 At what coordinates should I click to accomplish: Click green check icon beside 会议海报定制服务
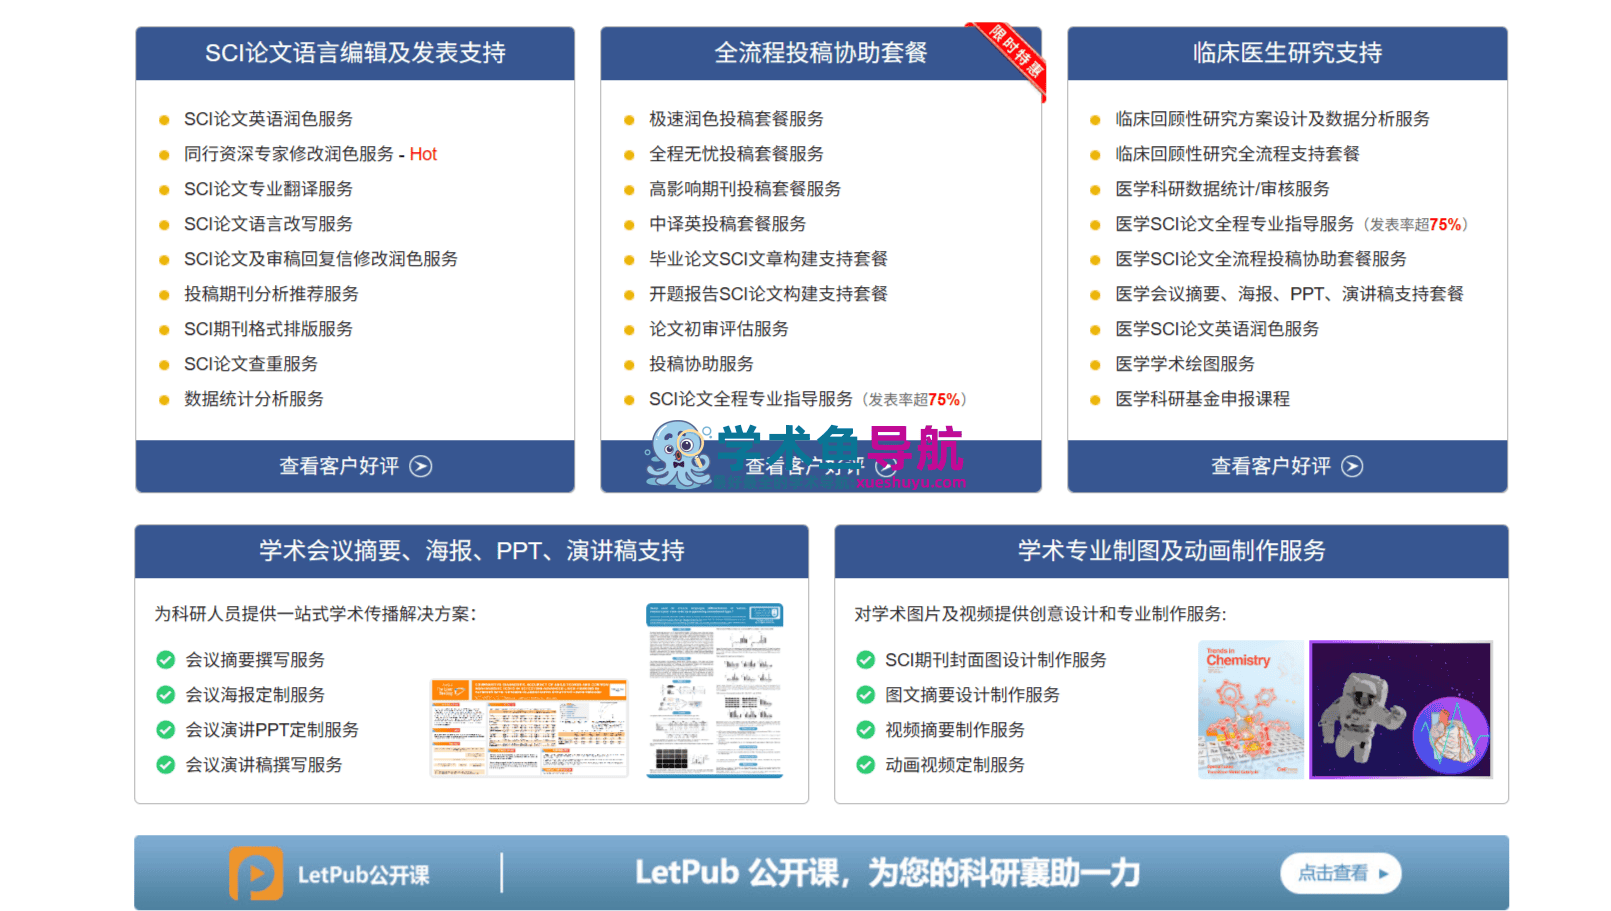point(166,695)
